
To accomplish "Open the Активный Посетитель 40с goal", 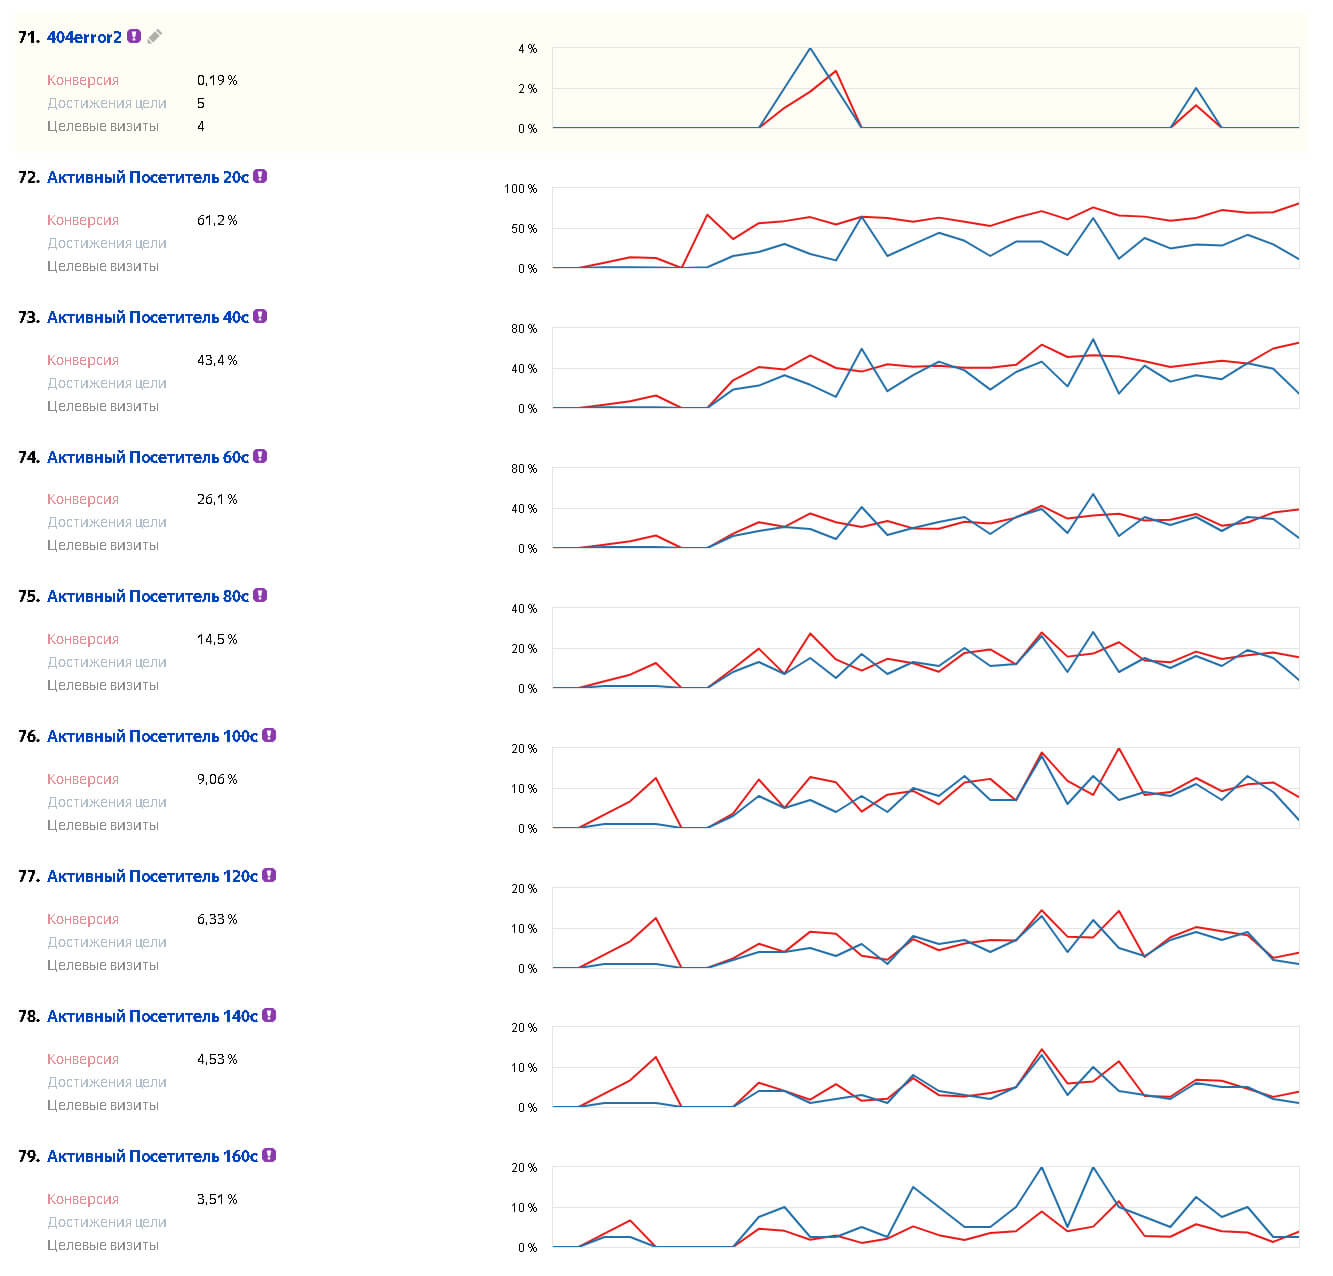I will tap(148, 317).
